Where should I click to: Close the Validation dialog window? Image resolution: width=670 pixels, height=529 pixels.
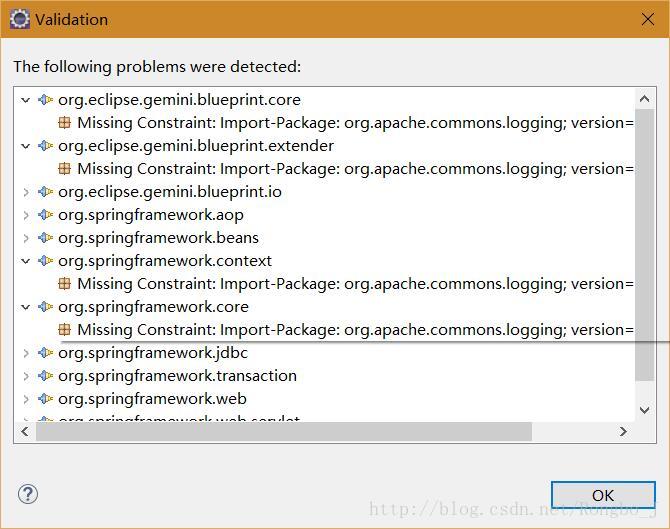[646, 19]
